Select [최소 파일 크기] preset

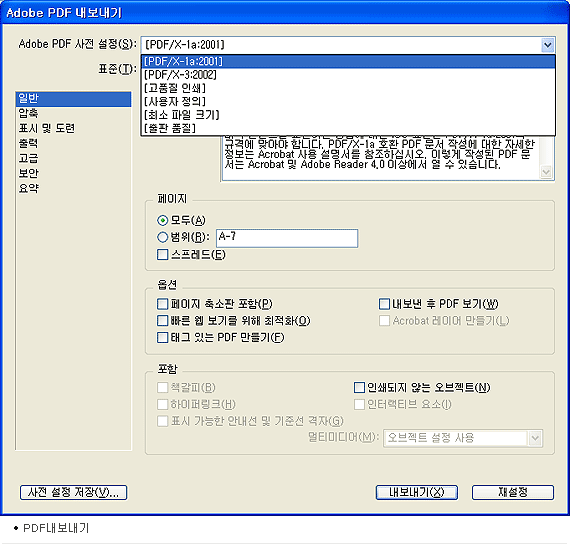coord(348,115)
